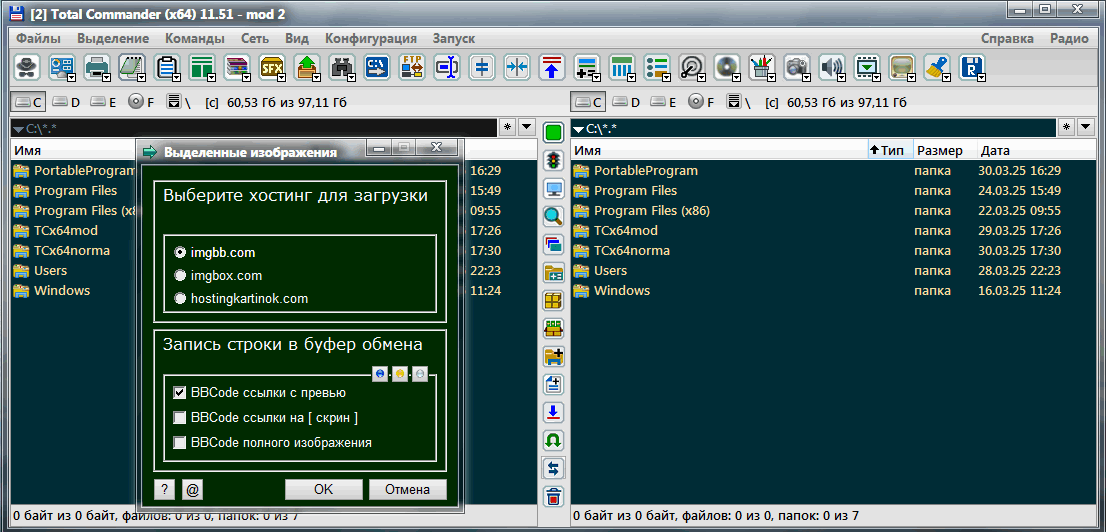
Task: Click the SFX archive toolbar icon
Action: click(x=272, y=67)
